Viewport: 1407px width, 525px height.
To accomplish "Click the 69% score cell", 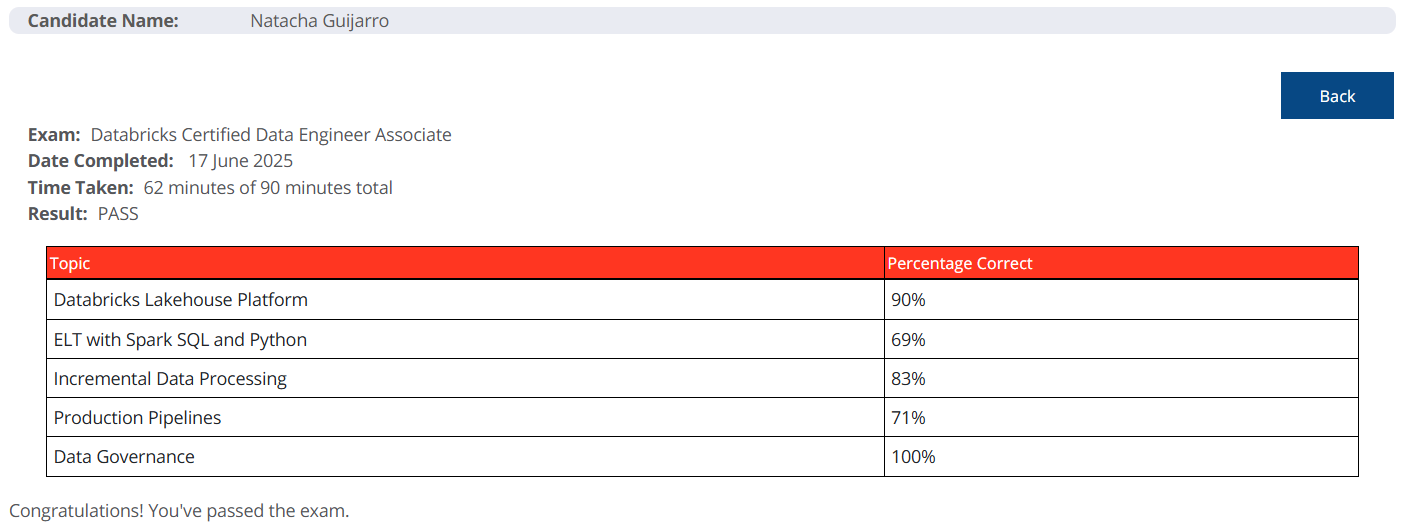I will (1121, 340).
